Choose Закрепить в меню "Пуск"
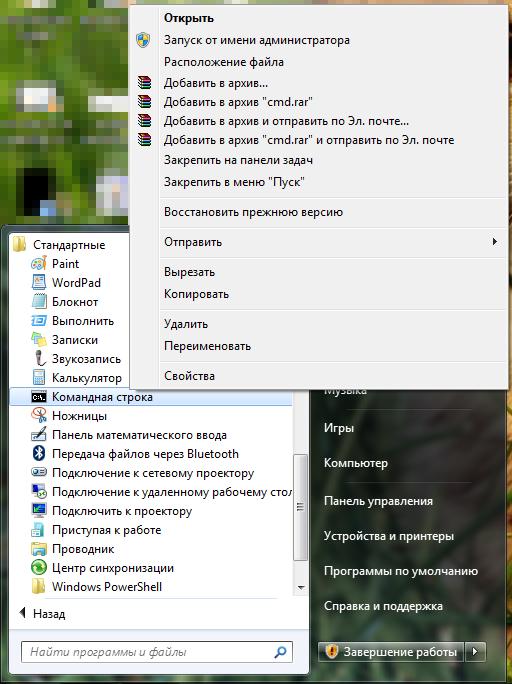 (234, 181)
